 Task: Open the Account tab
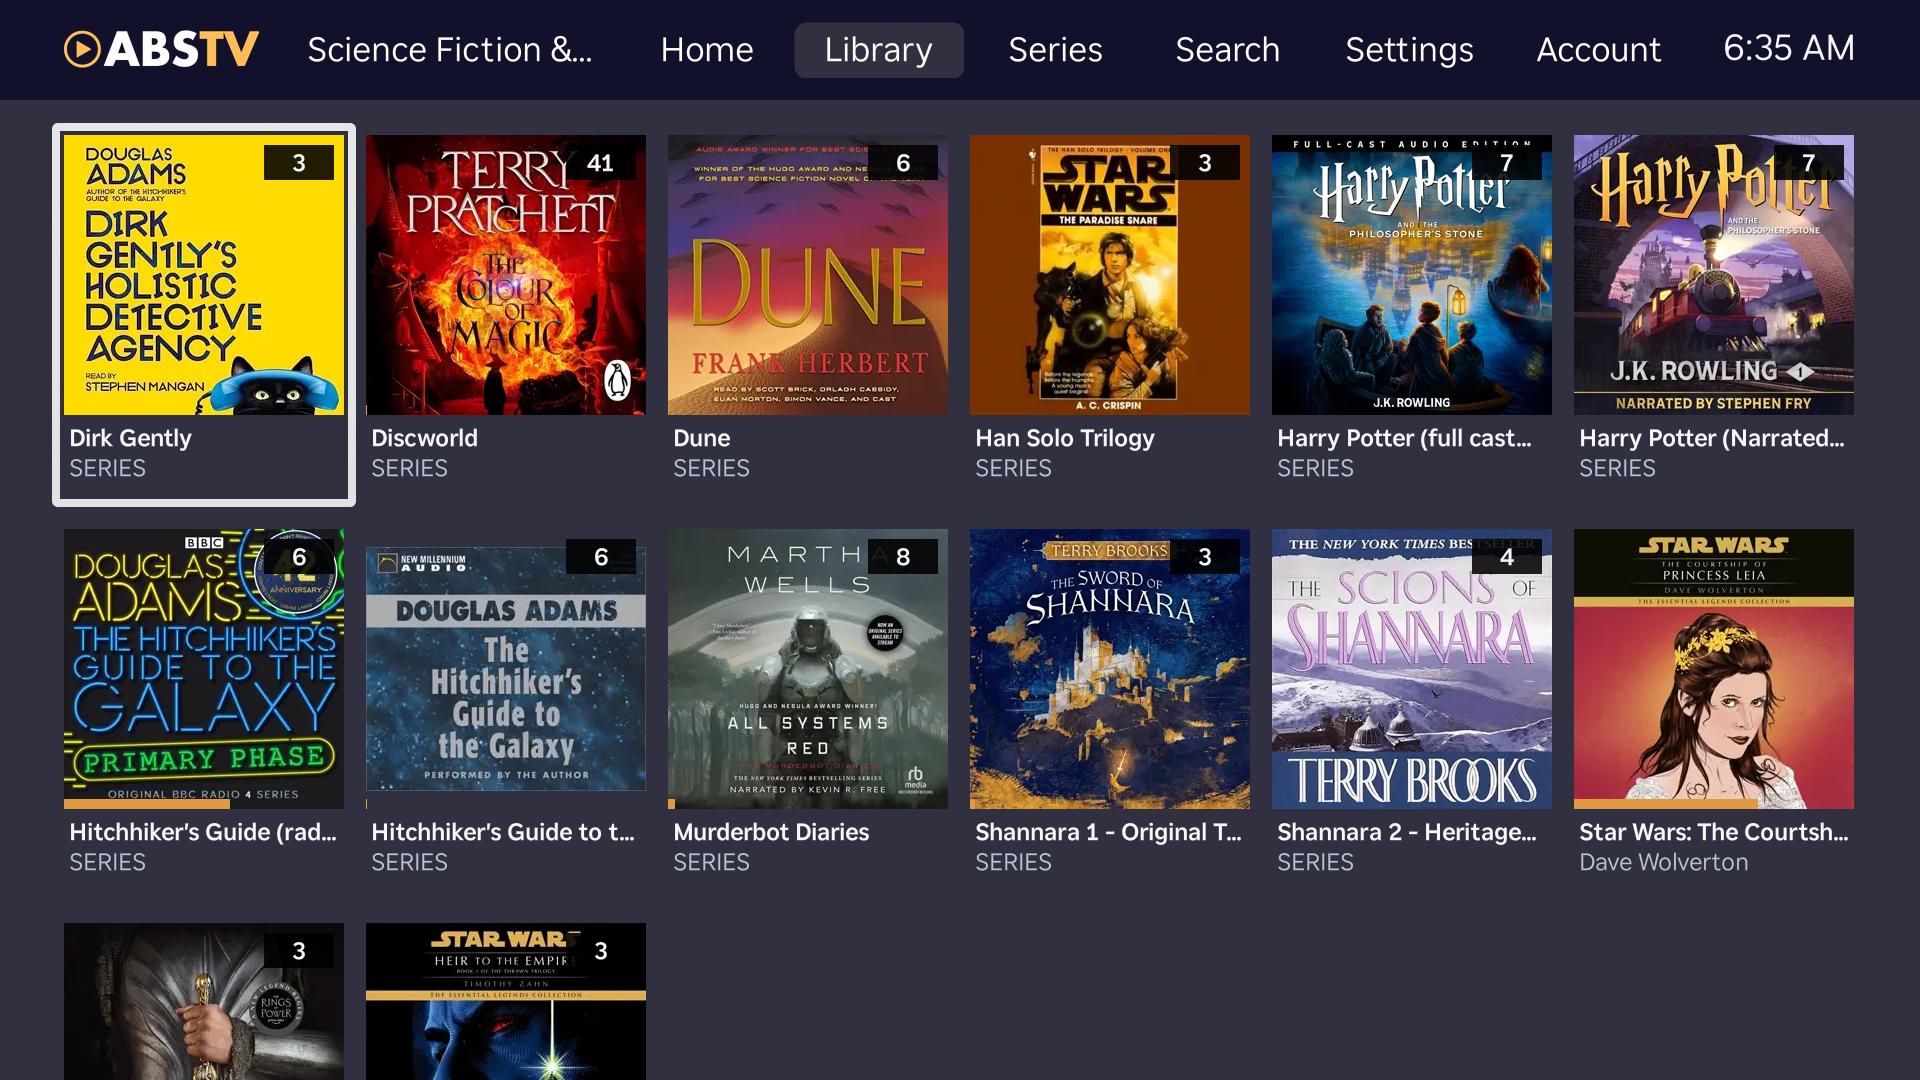coord(1598,49)
